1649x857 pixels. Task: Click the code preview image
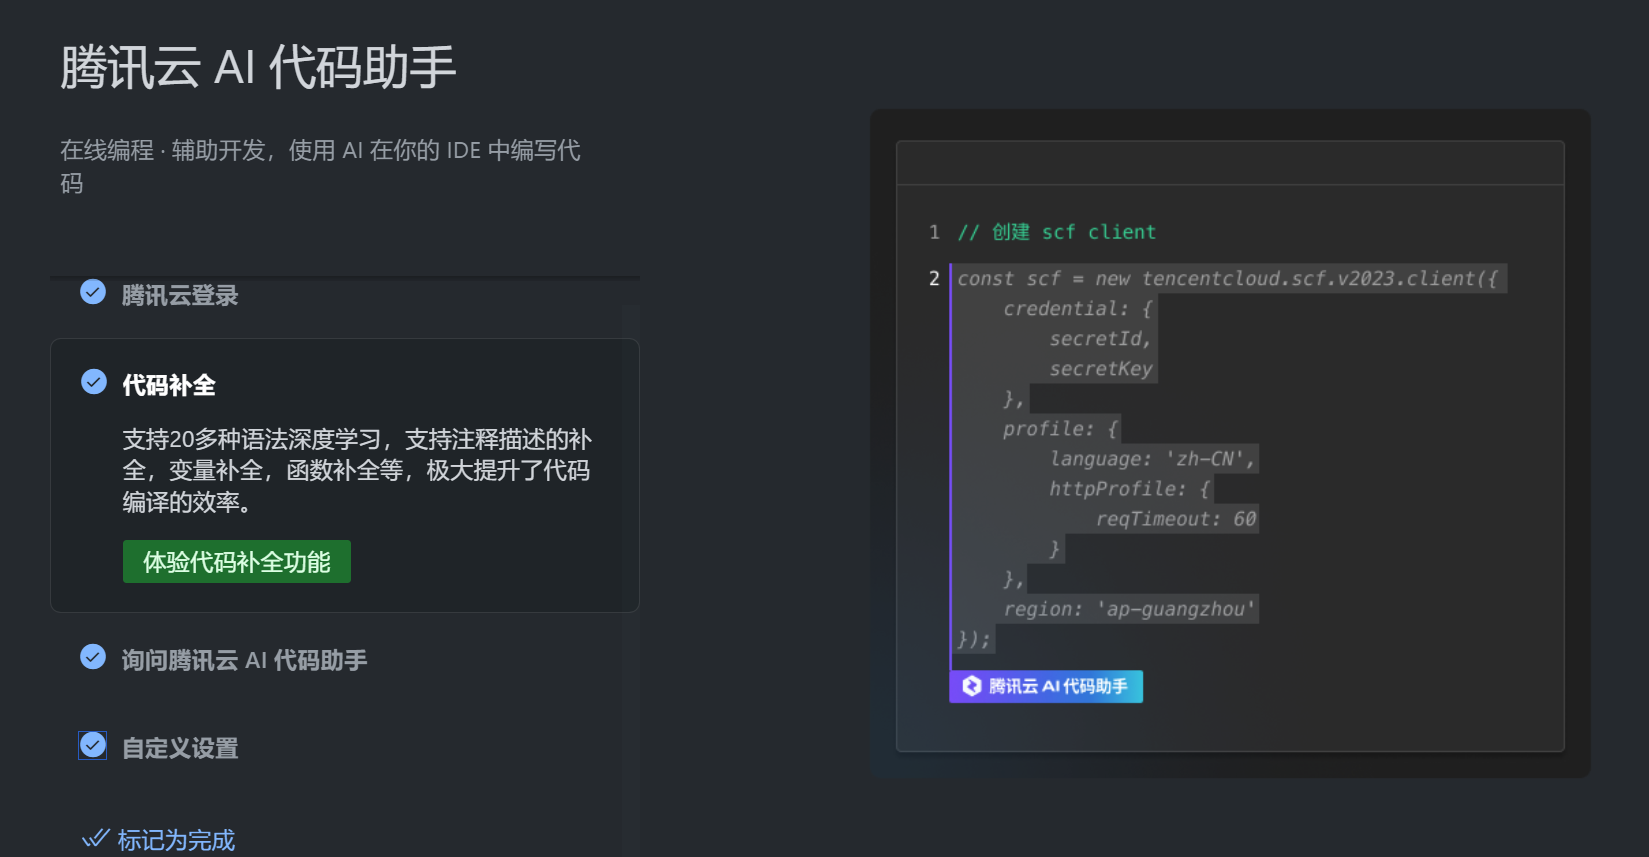click(1230, 444)
